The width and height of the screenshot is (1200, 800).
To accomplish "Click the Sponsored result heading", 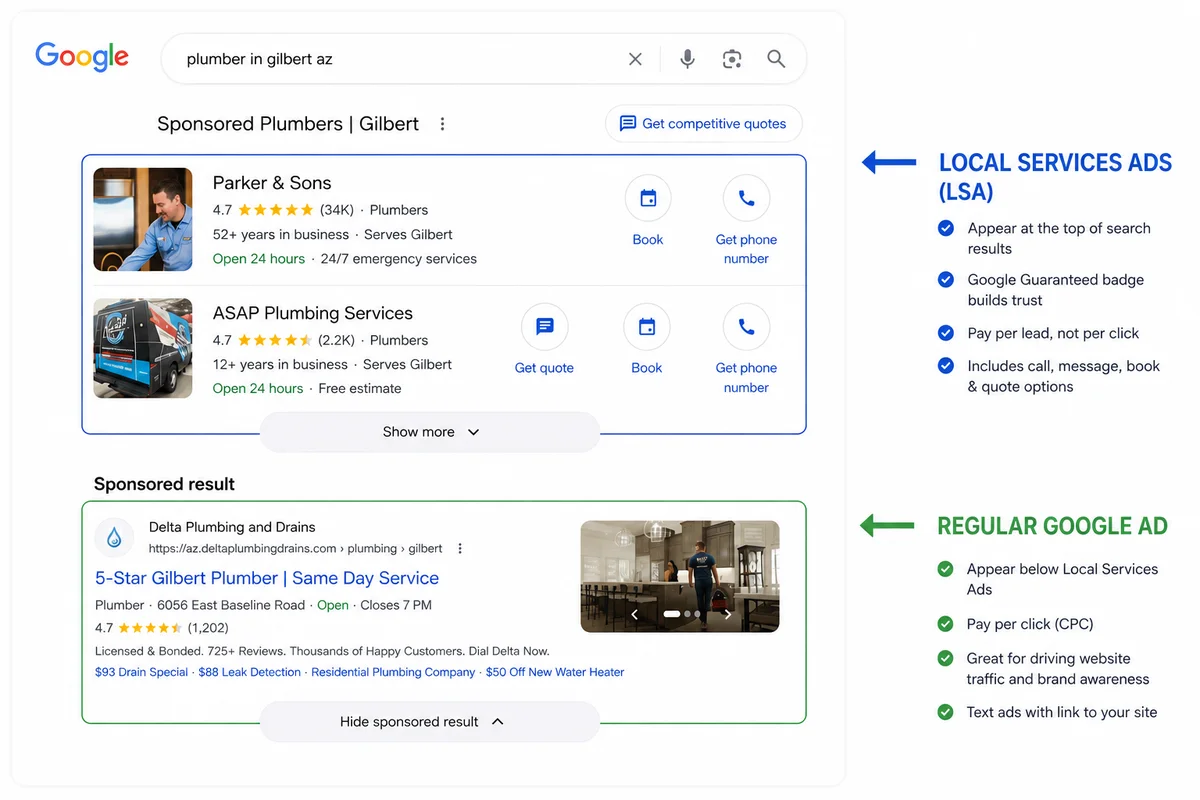I will (x=164, y=484).
